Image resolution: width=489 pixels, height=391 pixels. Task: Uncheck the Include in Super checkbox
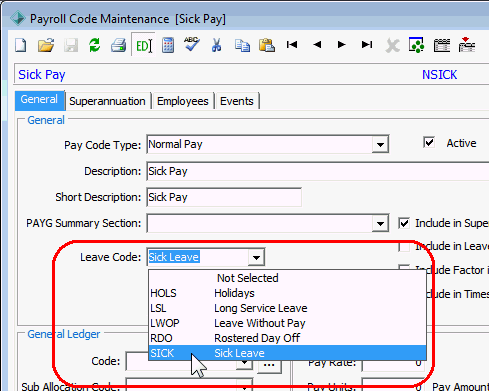tap(404, 223)
